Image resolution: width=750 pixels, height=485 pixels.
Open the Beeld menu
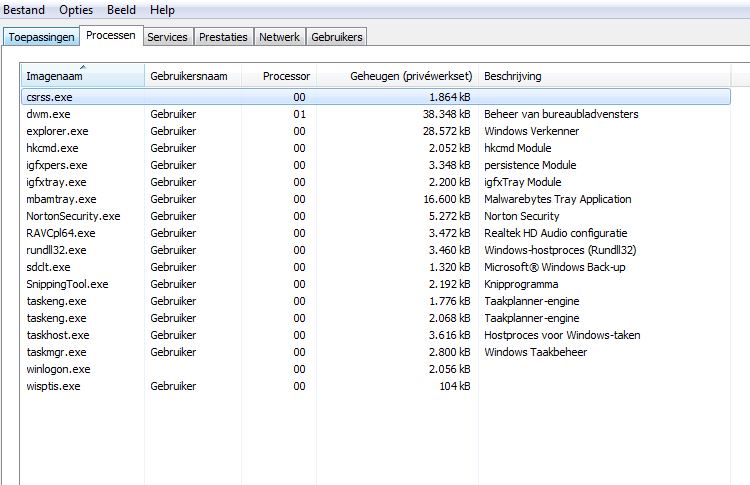(x=121, y=10)
